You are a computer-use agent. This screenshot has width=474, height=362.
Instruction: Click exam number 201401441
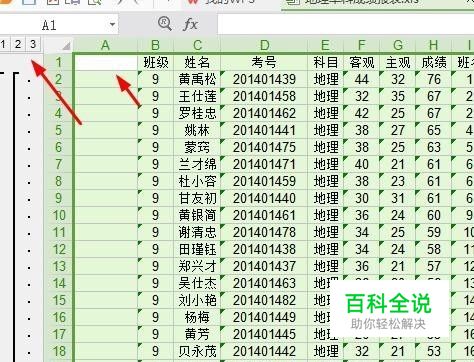(264, 130)
